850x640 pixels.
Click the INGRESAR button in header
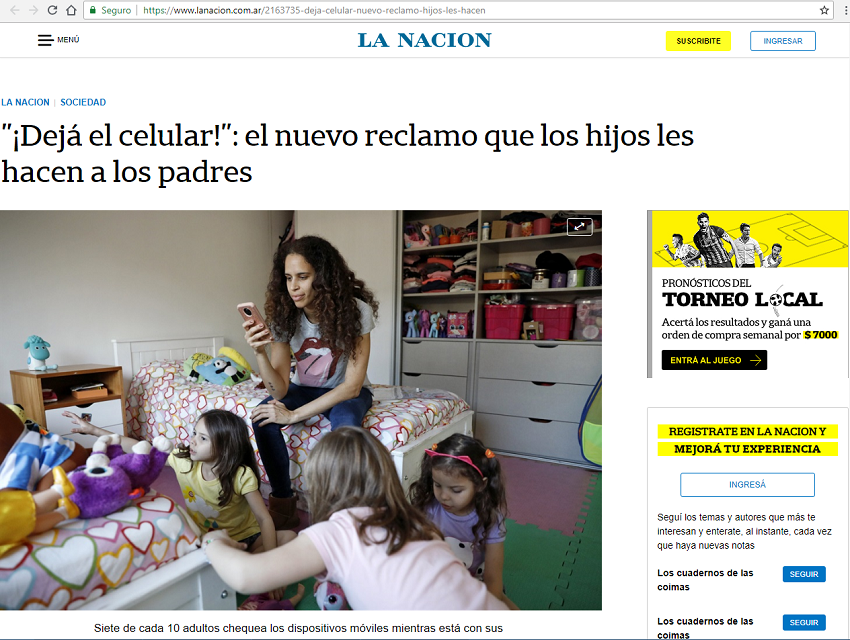783,41
